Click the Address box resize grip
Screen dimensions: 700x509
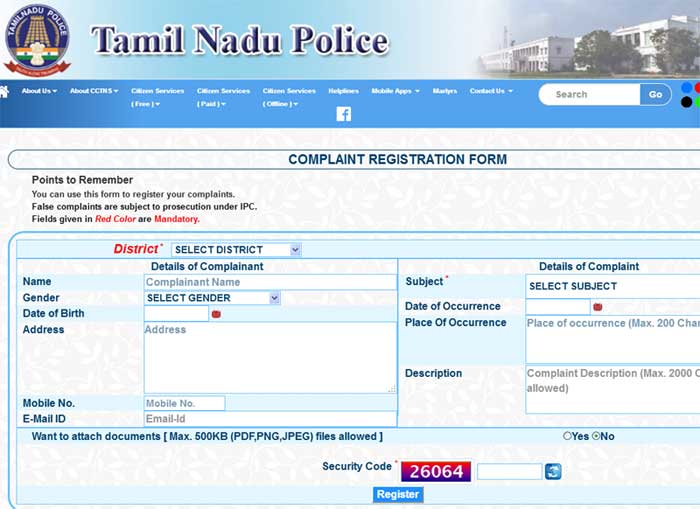coord(392,389)
